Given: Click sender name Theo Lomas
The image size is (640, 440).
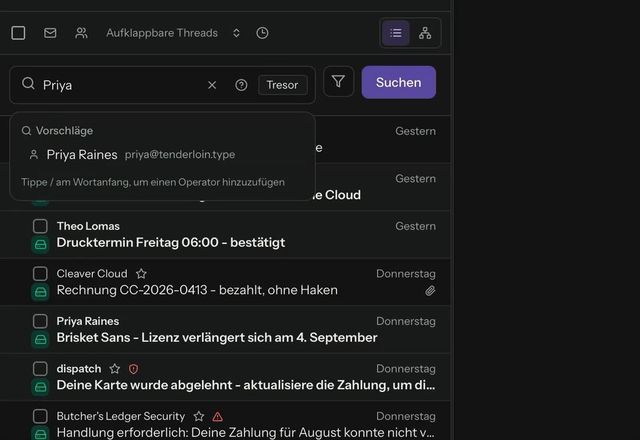Looking at the screenshot, I should coord(88,226).
